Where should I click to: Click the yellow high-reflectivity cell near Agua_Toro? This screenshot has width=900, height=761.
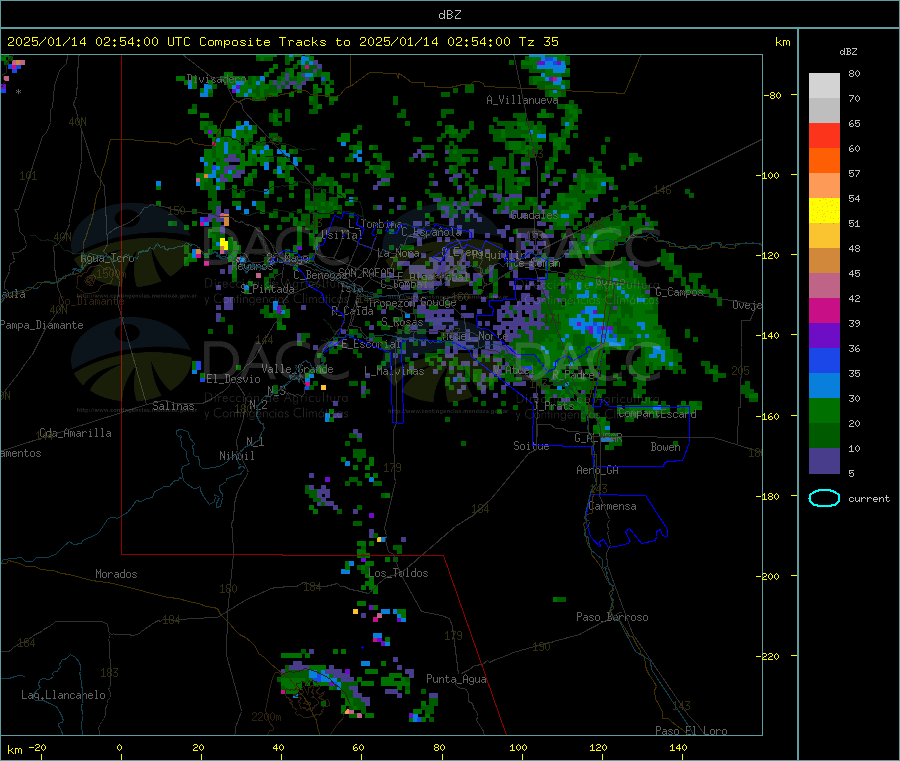coord(223,246)
